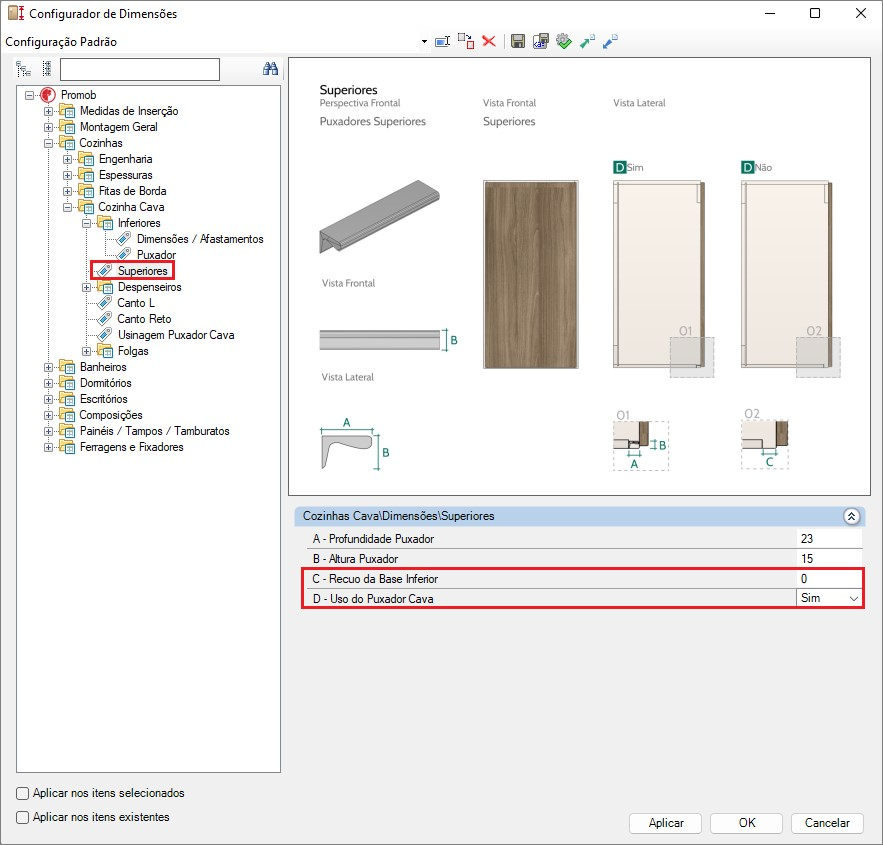Image resolution: width=883 pixels, height=845 pixels.
Task: Open the 'Uso do Puxador Cava' dropdown
Action: click(853, 598)
